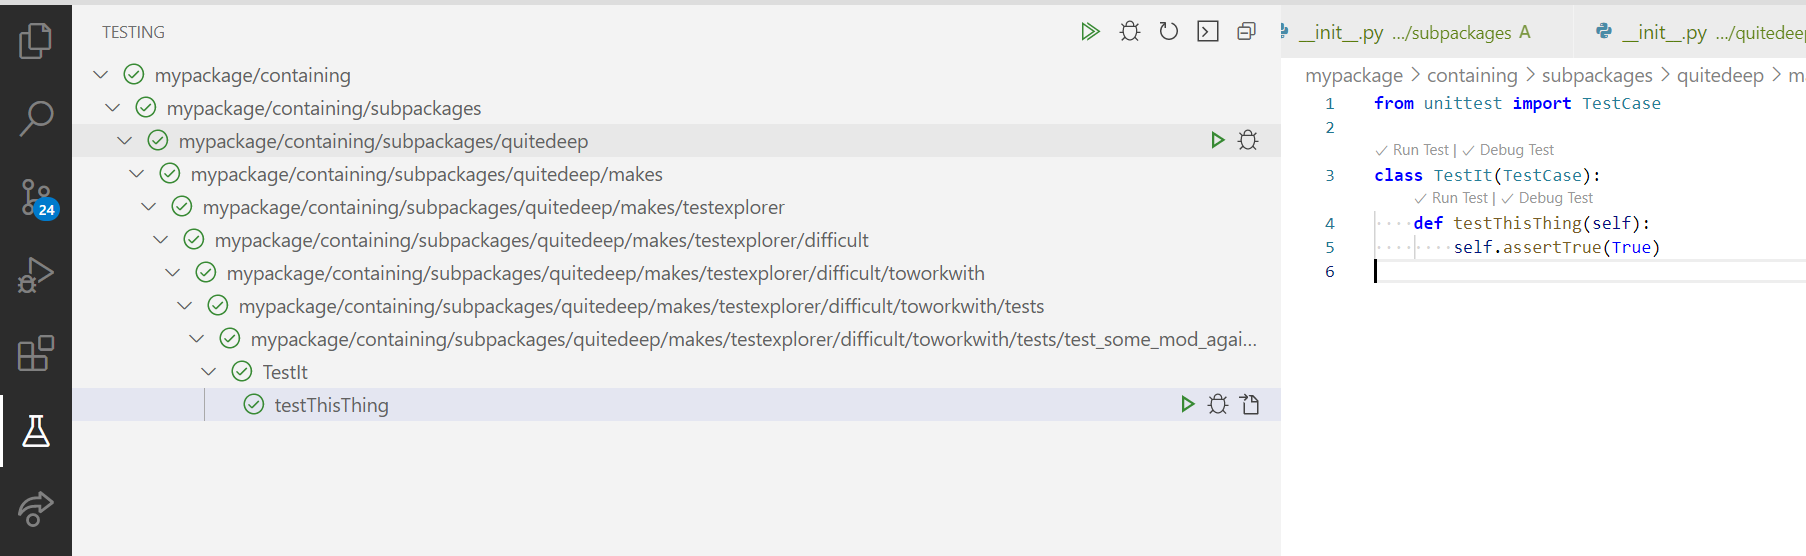Collapse the mypackage/containing tree node
Screen dimensions: 1806x556
click(x=100, y=75)
